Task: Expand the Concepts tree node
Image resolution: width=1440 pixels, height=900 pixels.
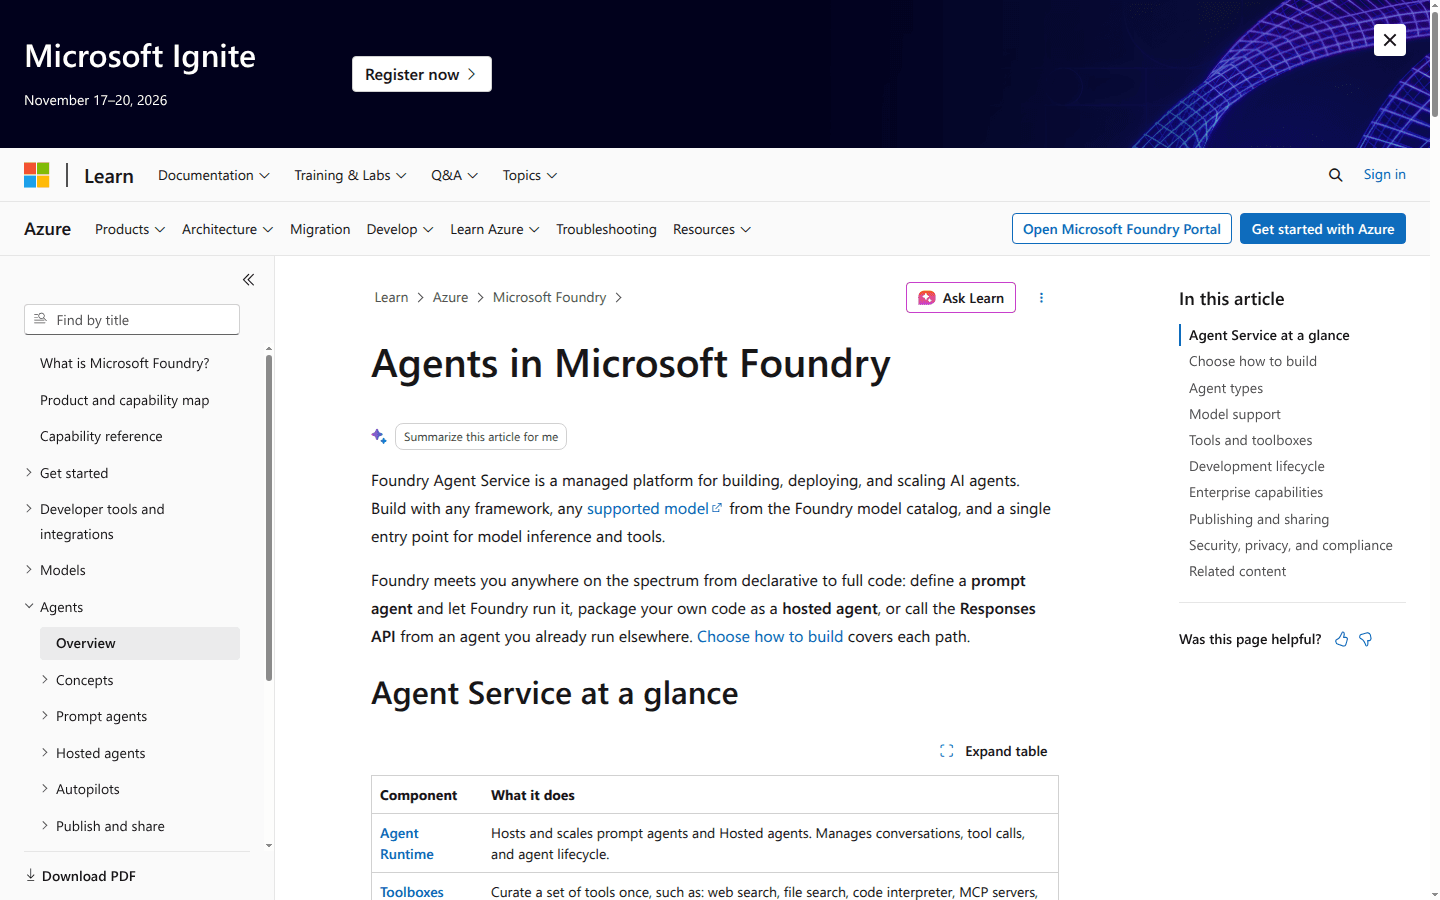Action: click(45, 679)
